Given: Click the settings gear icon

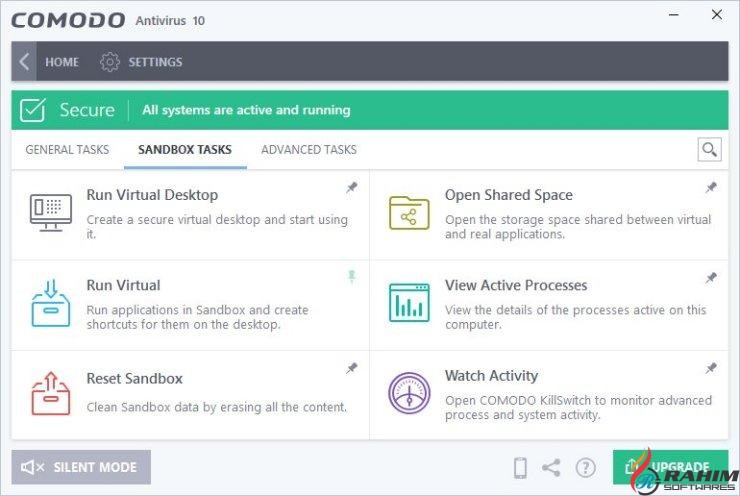Looking at the screenshot, I should pyautogui.click(x=109, y=62).
